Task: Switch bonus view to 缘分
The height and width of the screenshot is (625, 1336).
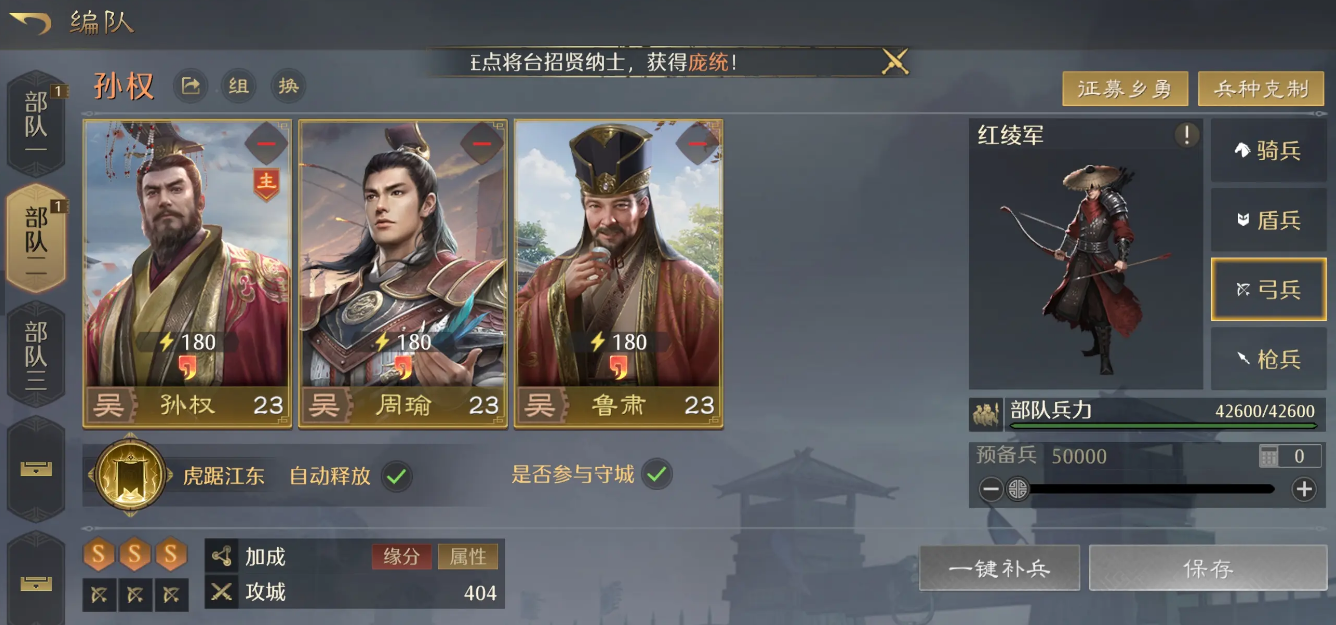Action: [x=402, y=556]
